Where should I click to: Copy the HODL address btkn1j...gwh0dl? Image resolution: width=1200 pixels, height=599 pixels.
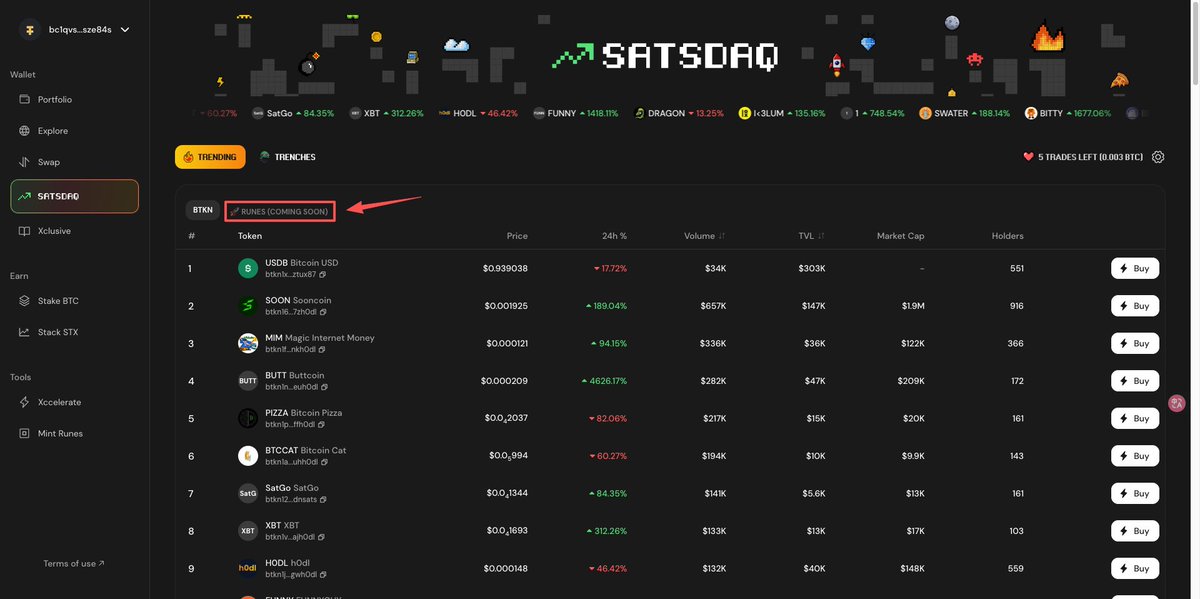click(324, 575)
